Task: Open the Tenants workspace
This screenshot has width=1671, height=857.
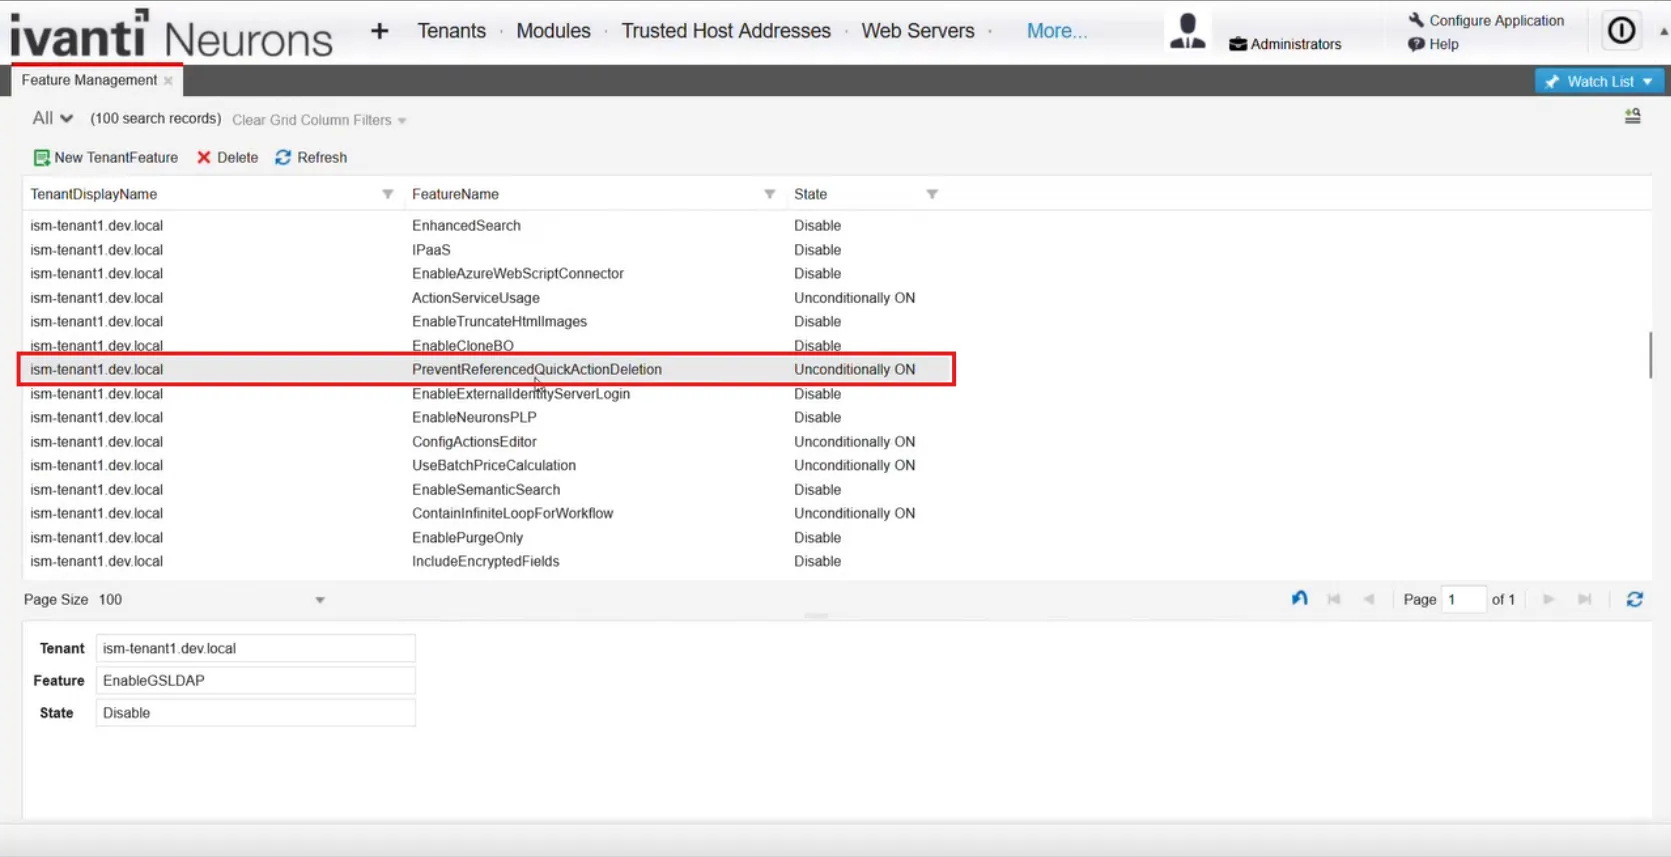Action: point(452,31)
